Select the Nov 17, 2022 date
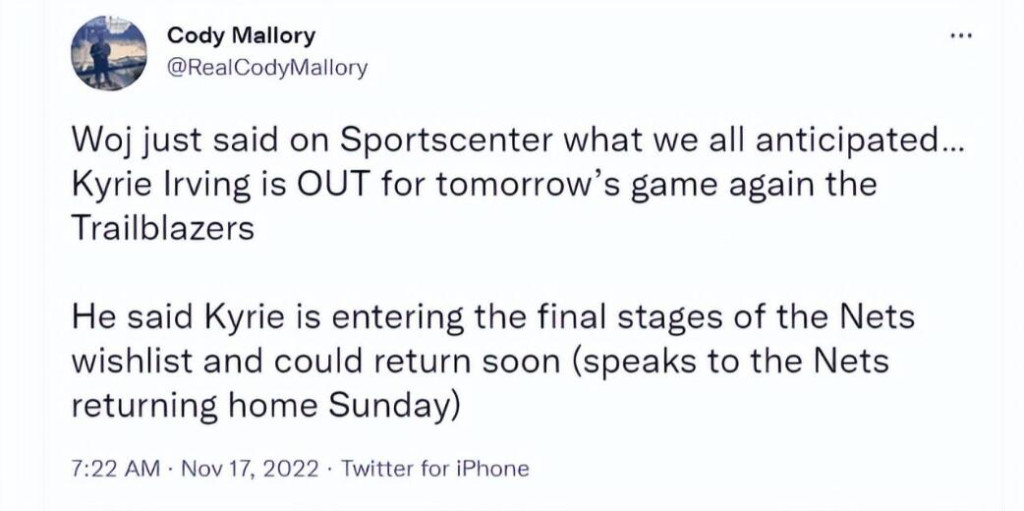Screen dimensions: 1024x511 [249, 469]
